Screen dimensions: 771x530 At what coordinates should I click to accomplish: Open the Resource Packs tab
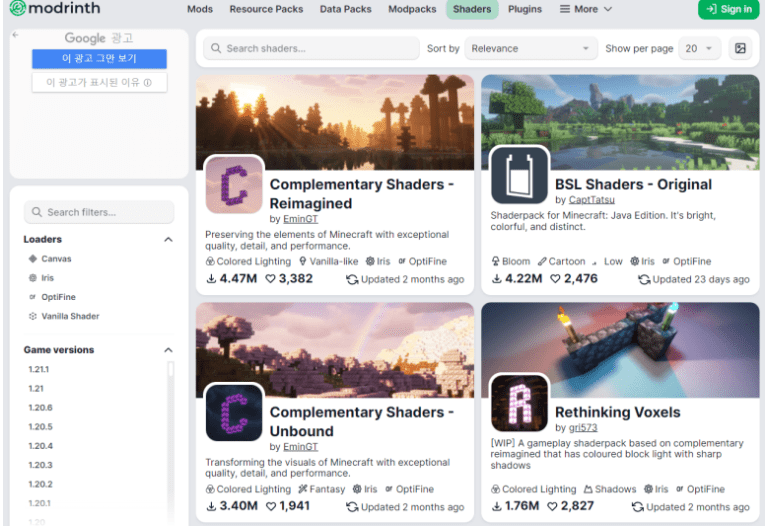[x=266, y=9]
